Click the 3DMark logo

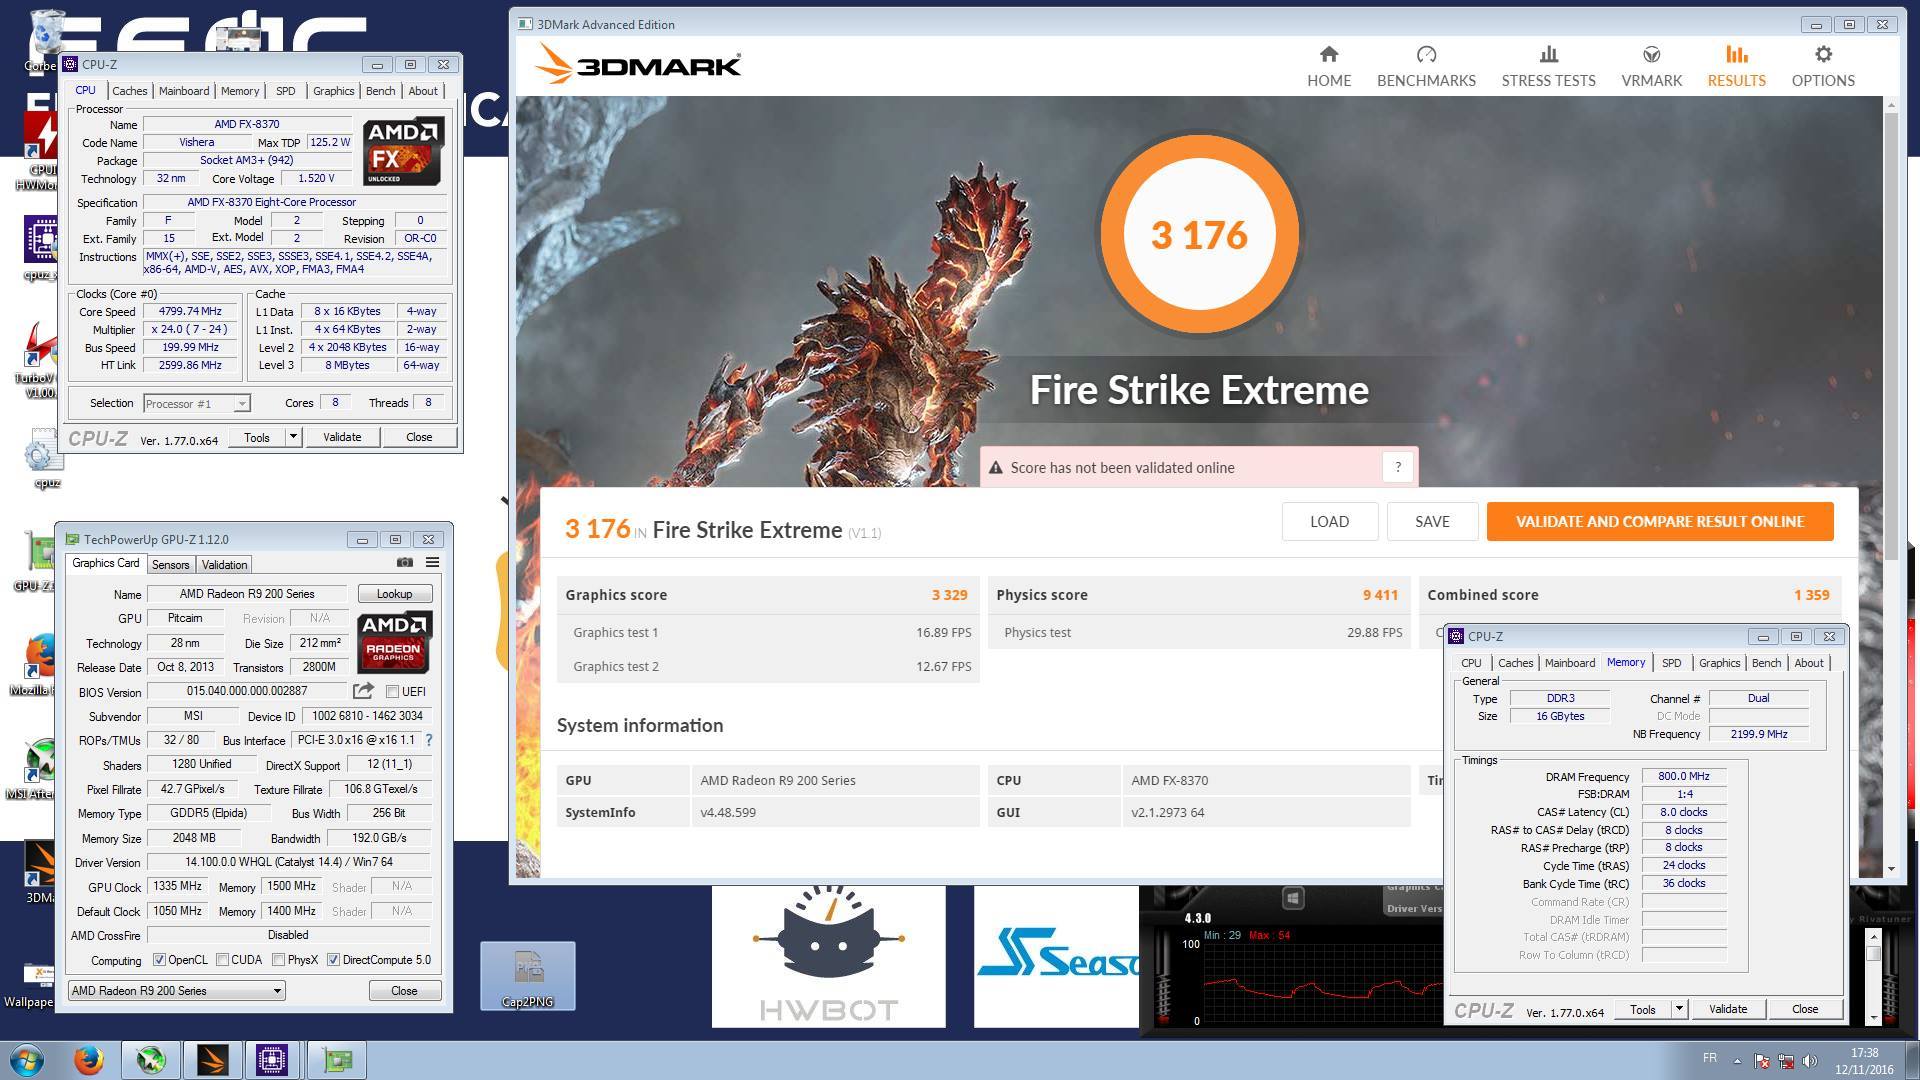638,65
